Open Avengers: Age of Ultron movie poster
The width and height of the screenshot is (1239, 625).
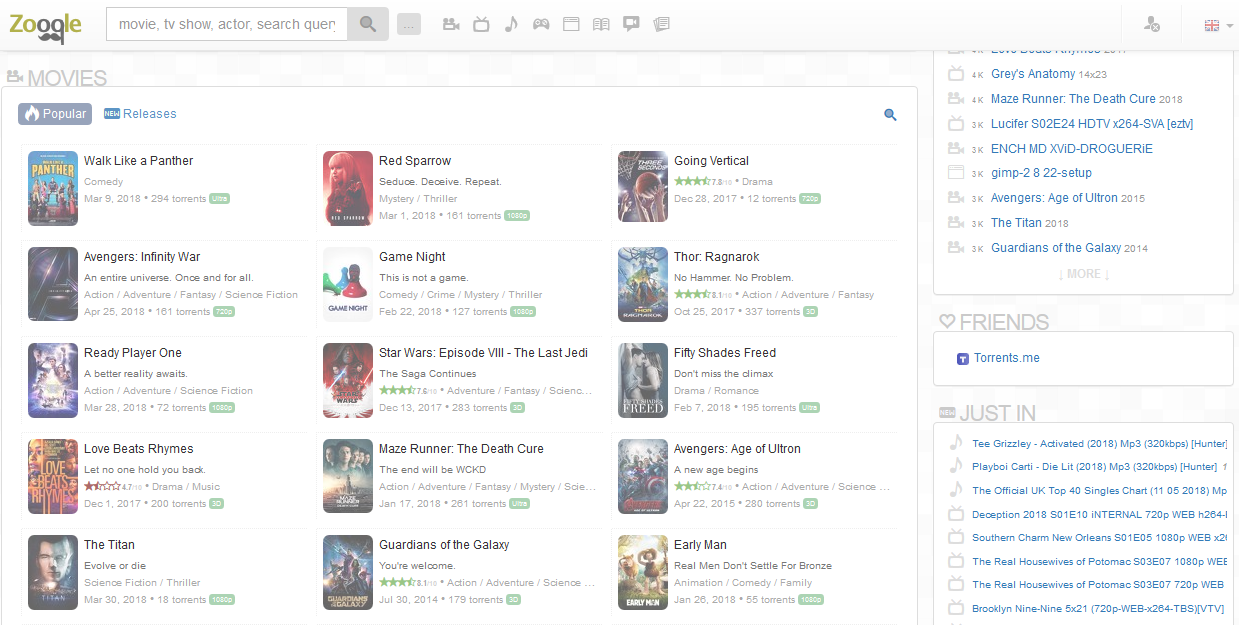[x=643, y=476]
